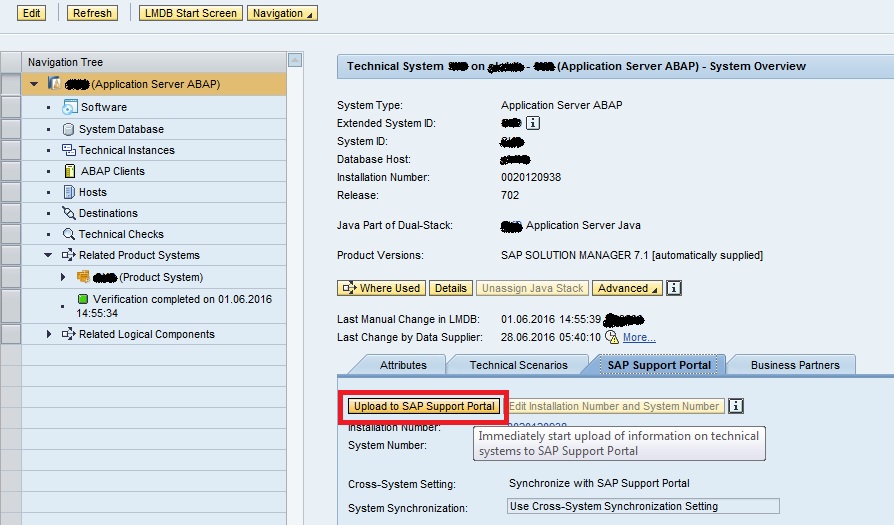Open the More... link
The height and width of the screenshot is (525, 894).
[x=639, y=338]
